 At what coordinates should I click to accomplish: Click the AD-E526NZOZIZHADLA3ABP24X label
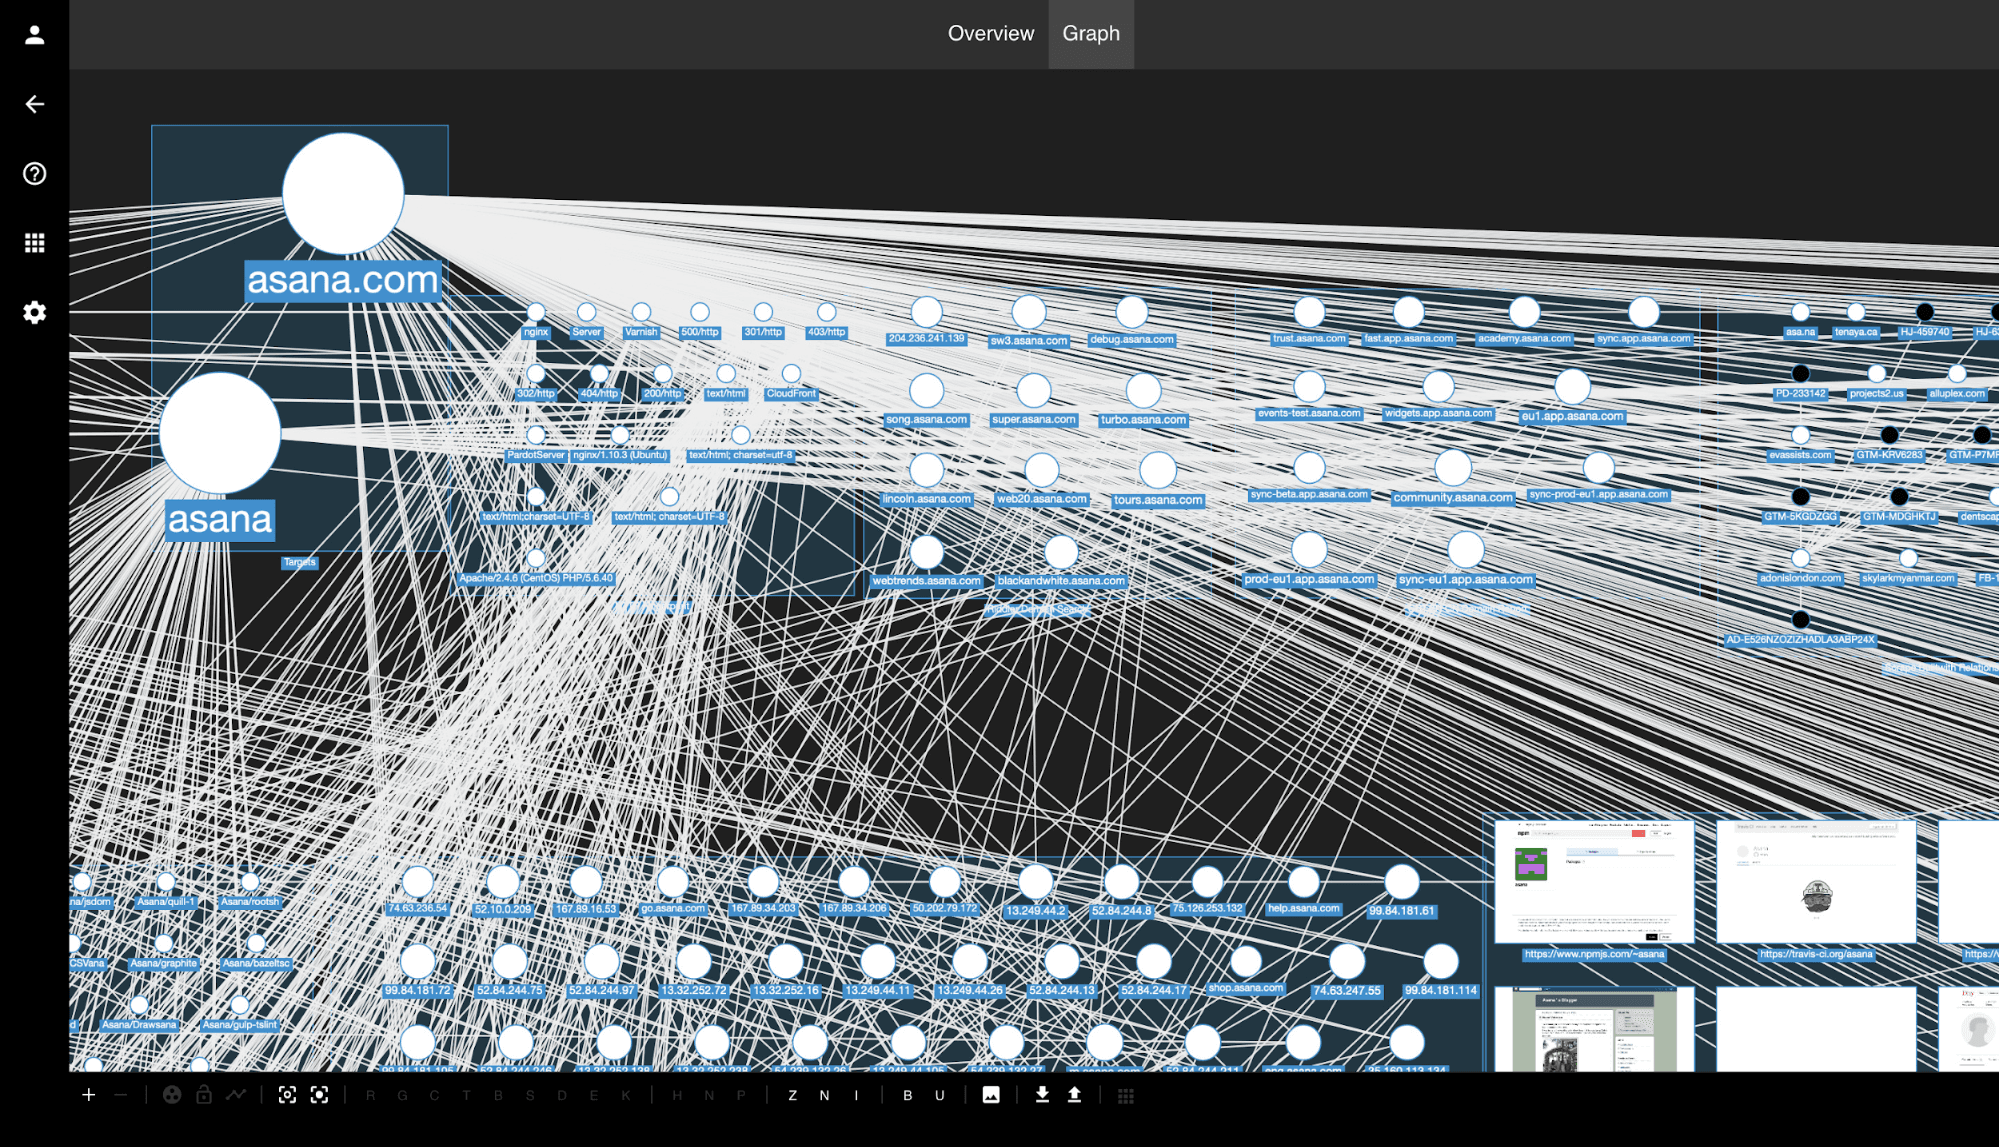(1800, 640)
